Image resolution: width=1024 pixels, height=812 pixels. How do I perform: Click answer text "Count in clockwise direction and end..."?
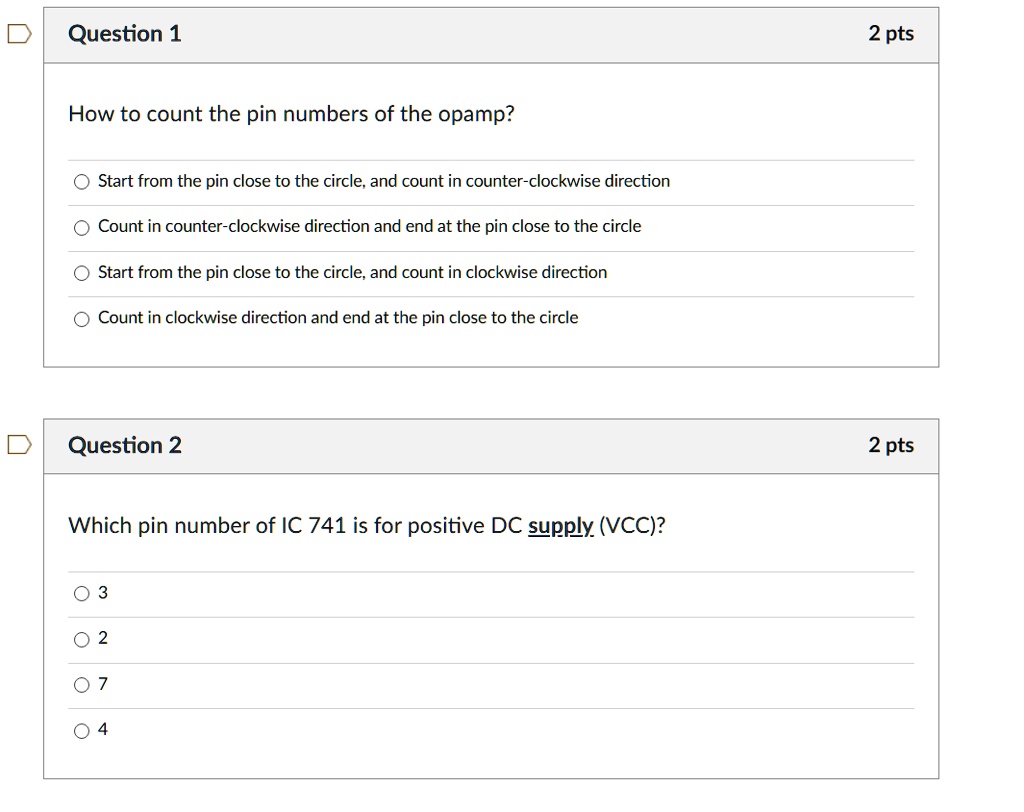pos(338,318)
